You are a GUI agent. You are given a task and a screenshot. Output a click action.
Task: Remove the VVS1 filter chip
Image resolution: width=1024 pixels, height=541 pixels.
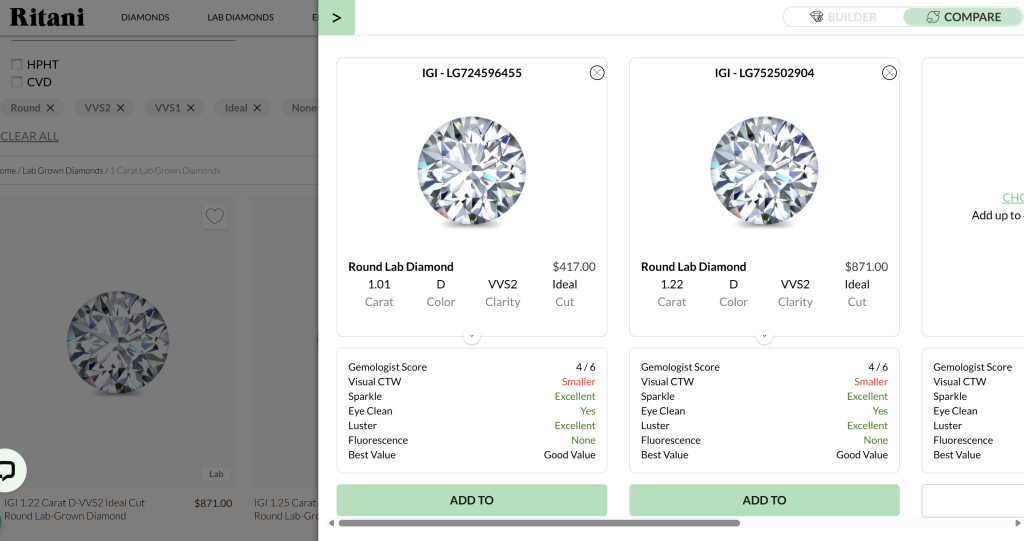[x=191, y=108]
